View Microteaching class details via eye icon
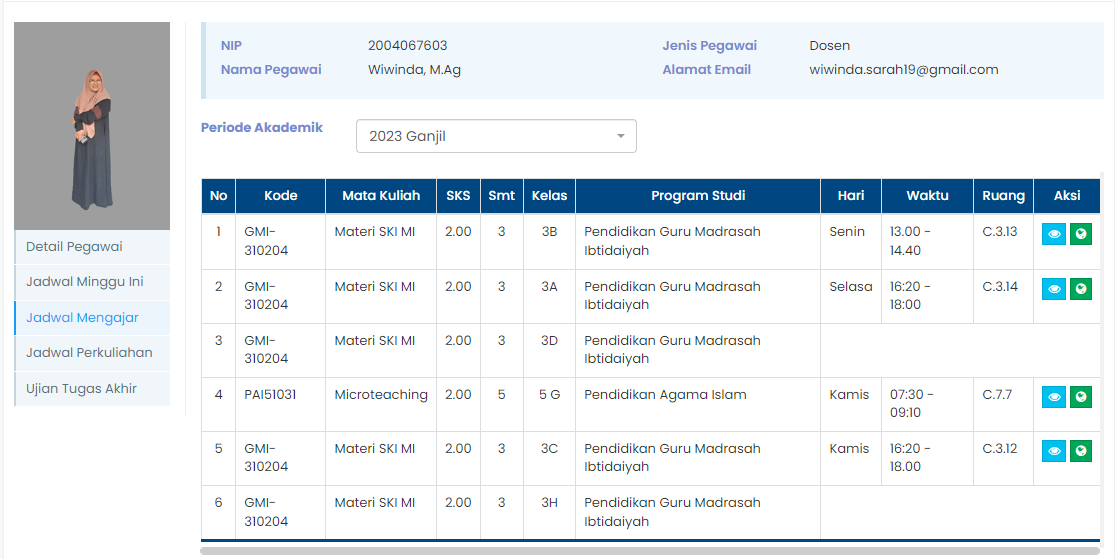The height and width of the screenshot is (559, 1115). (x=1054, y=397)
